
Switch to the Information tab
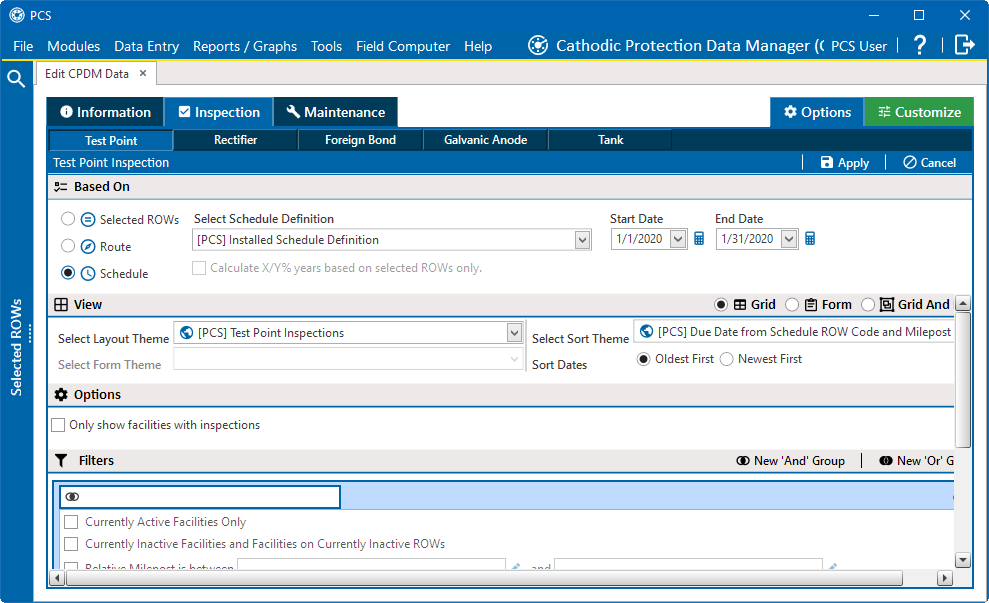[105, 112]
